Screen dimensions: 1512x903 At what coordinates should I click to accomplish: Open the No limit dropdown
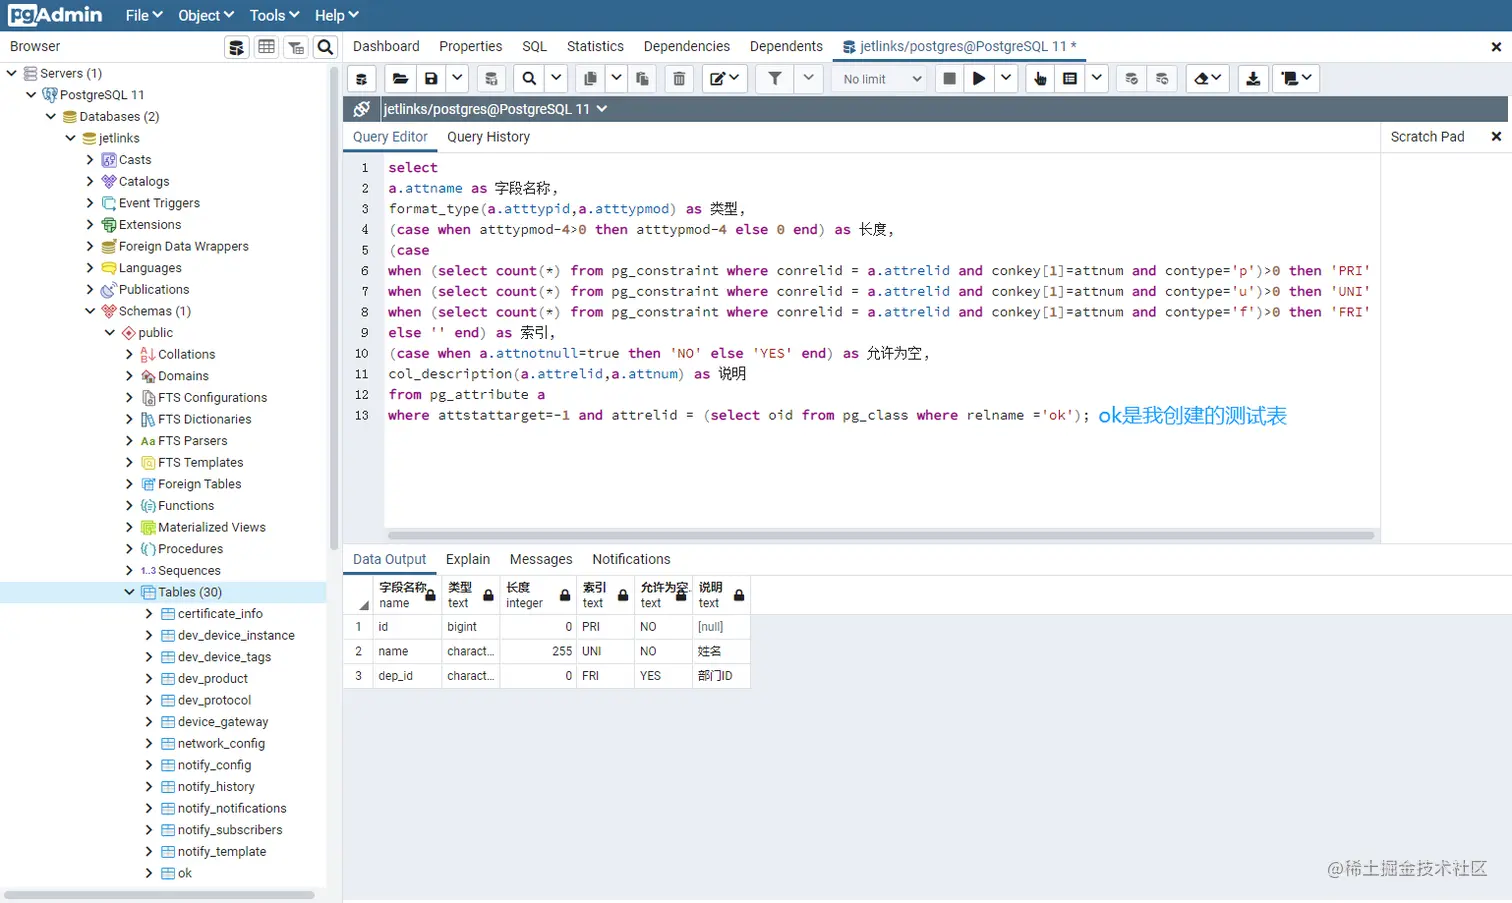[x=878, y=78]
